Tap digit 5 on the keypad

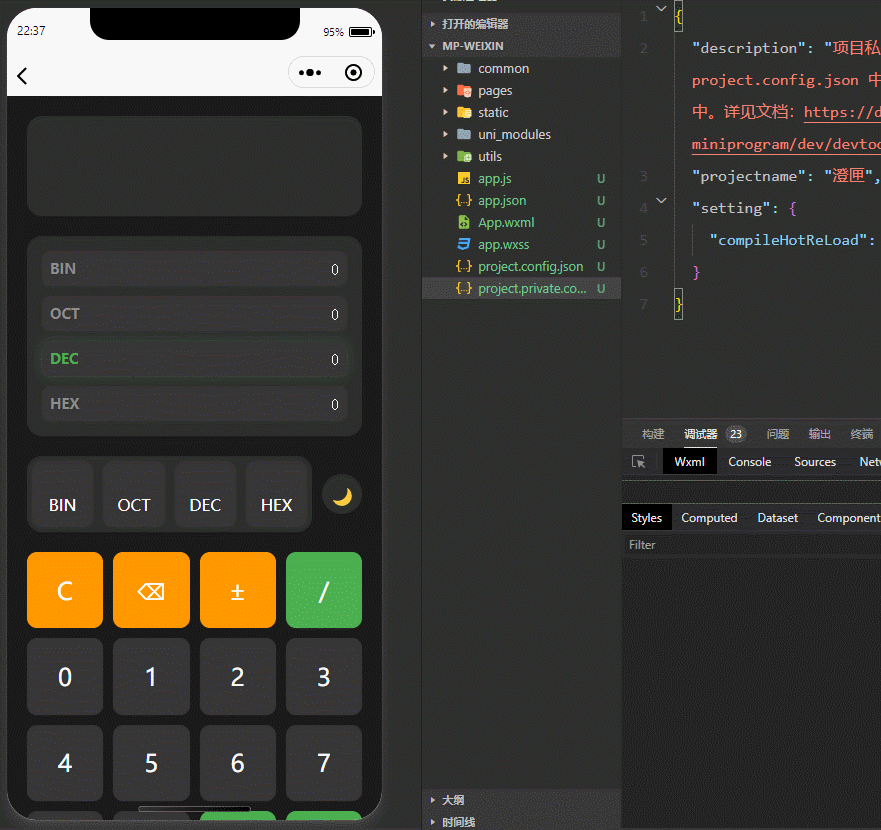[x=151, y=763]
